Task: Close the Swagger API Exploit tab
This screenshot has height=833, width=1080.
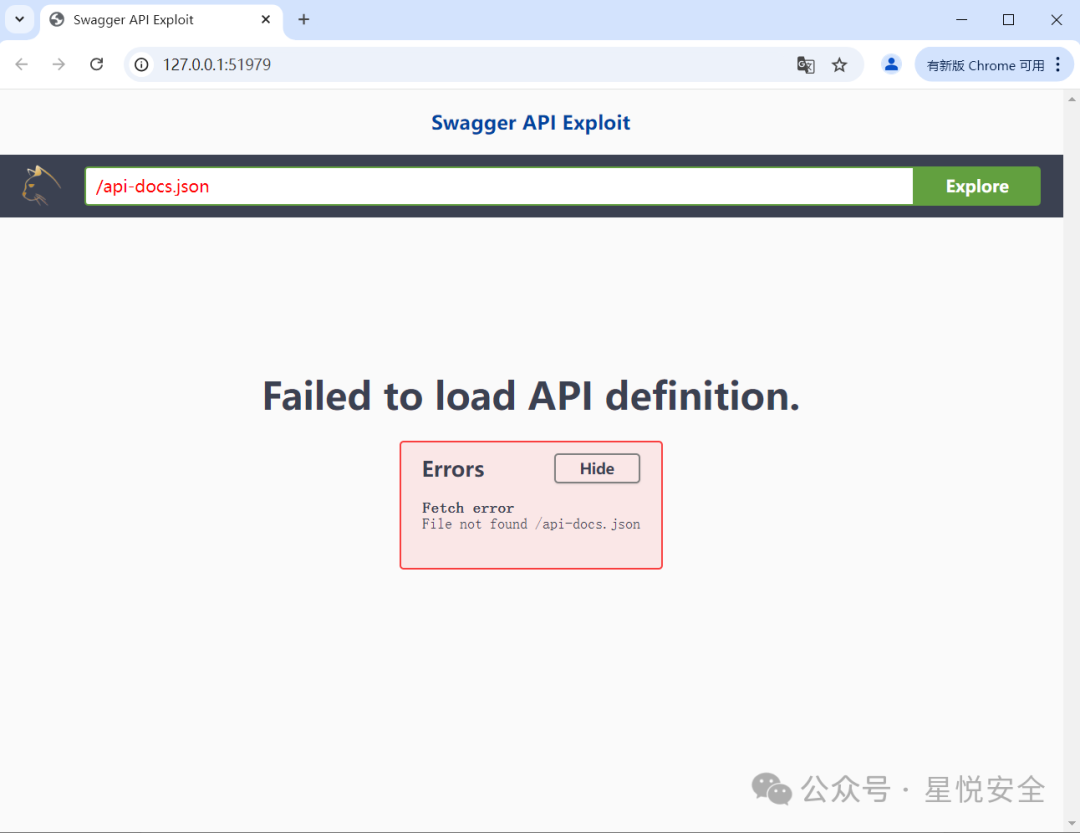Action: coord(266,19)
